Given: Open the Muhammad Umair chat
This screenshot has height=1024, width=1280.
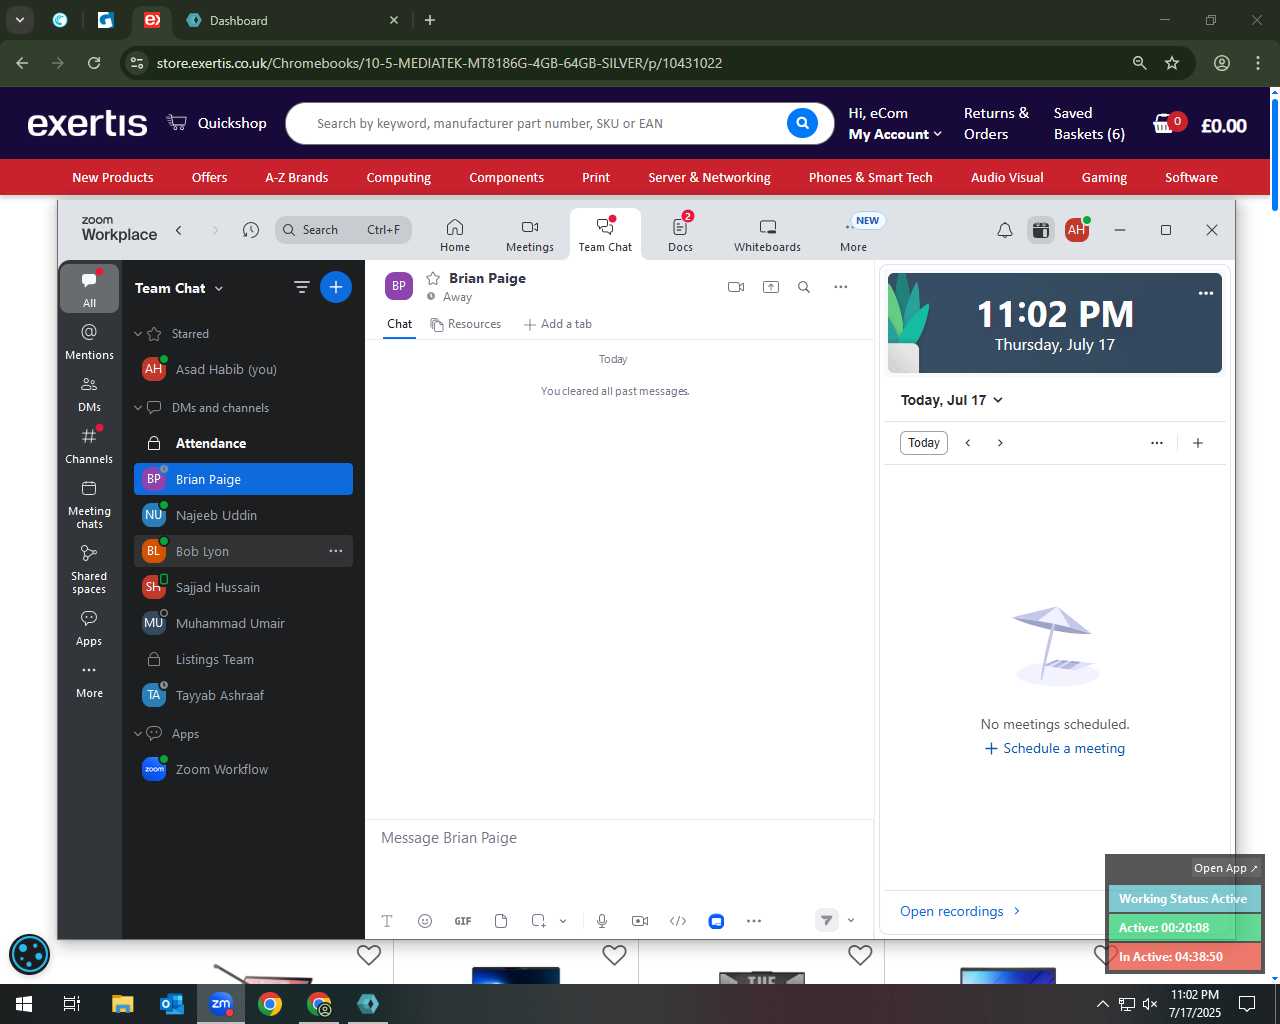Looking at the screenshot, I should [243, 623].
